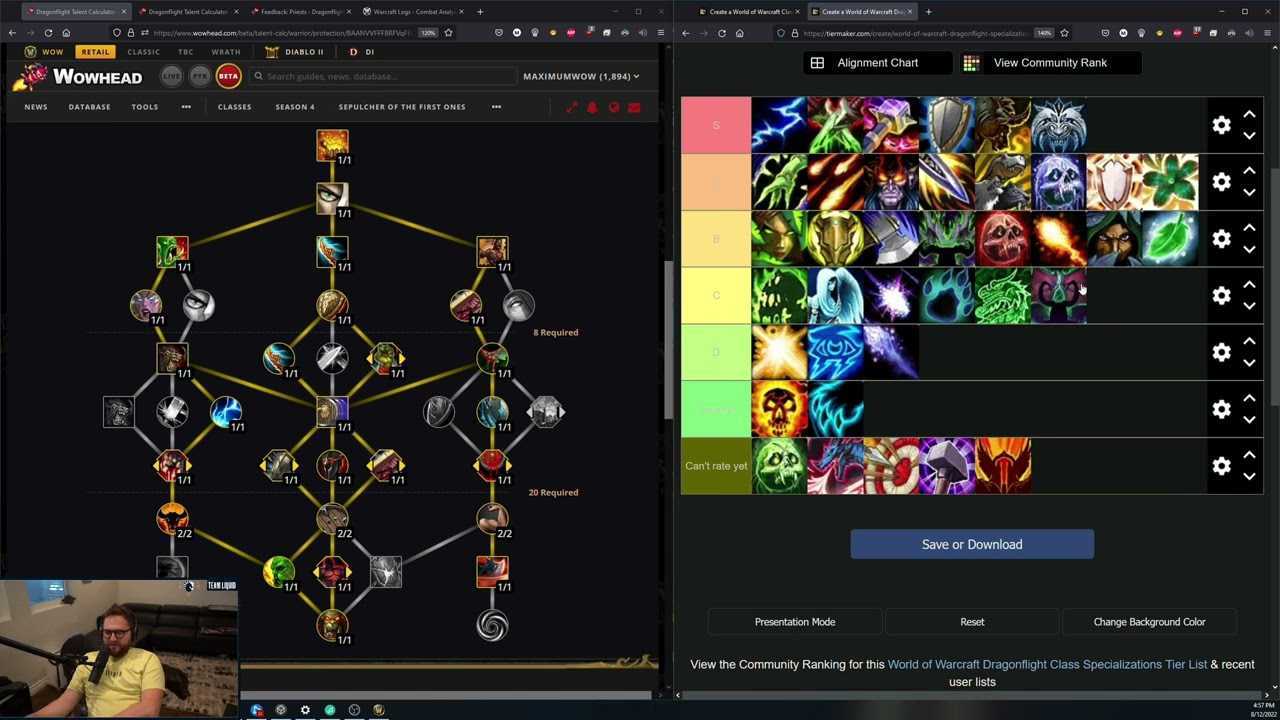Click the Wowhead window vertical scrollbar
This screenshot has width=1280, height=720.
[667, 340]
